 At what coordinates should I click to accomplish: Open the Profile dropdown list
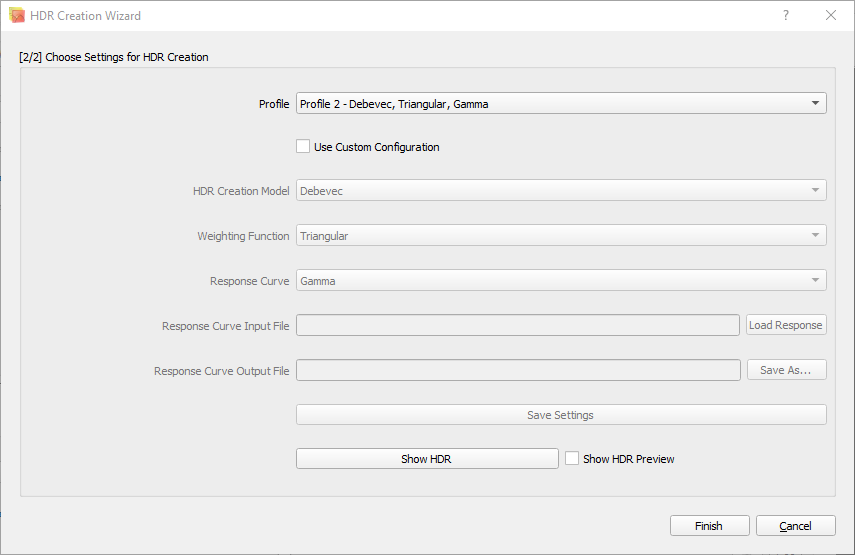[560, 103]
